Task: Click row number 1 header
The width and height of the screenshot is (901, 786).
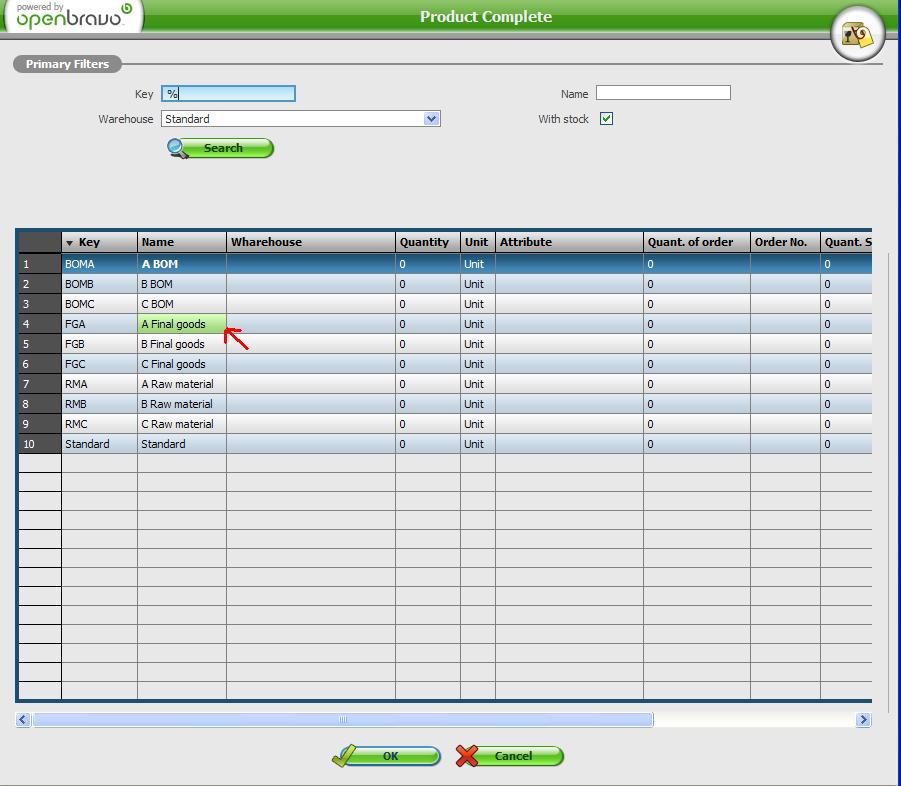Action: coord(40,264)
